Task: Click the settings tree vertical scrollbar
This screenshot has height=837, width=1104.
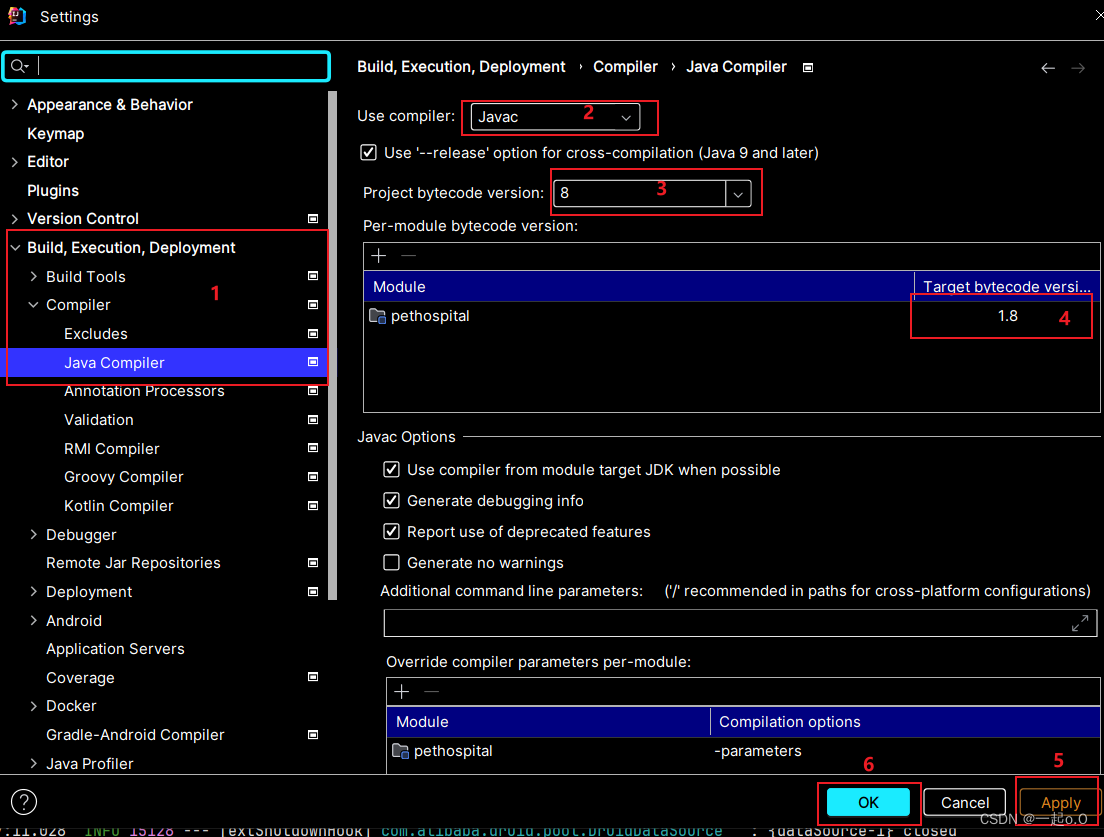Action: 332,345
